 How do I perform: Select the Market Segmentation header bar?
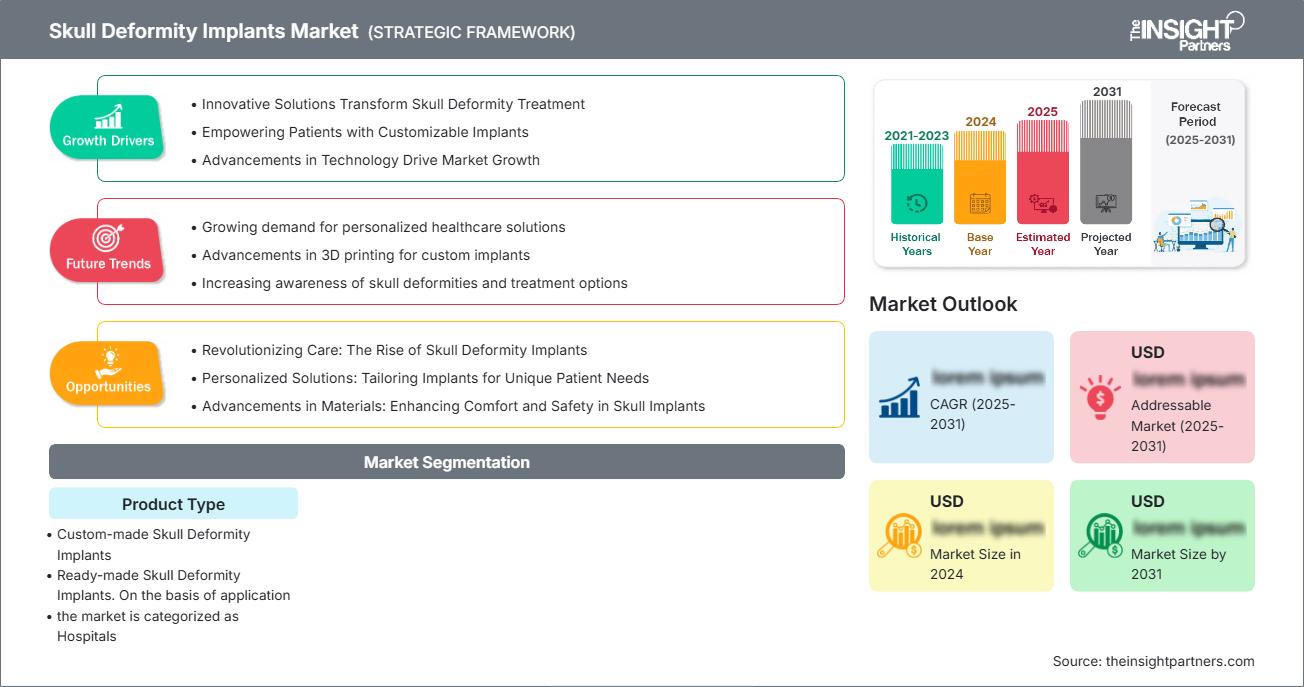pyautogui.click(x=446, y=462)
